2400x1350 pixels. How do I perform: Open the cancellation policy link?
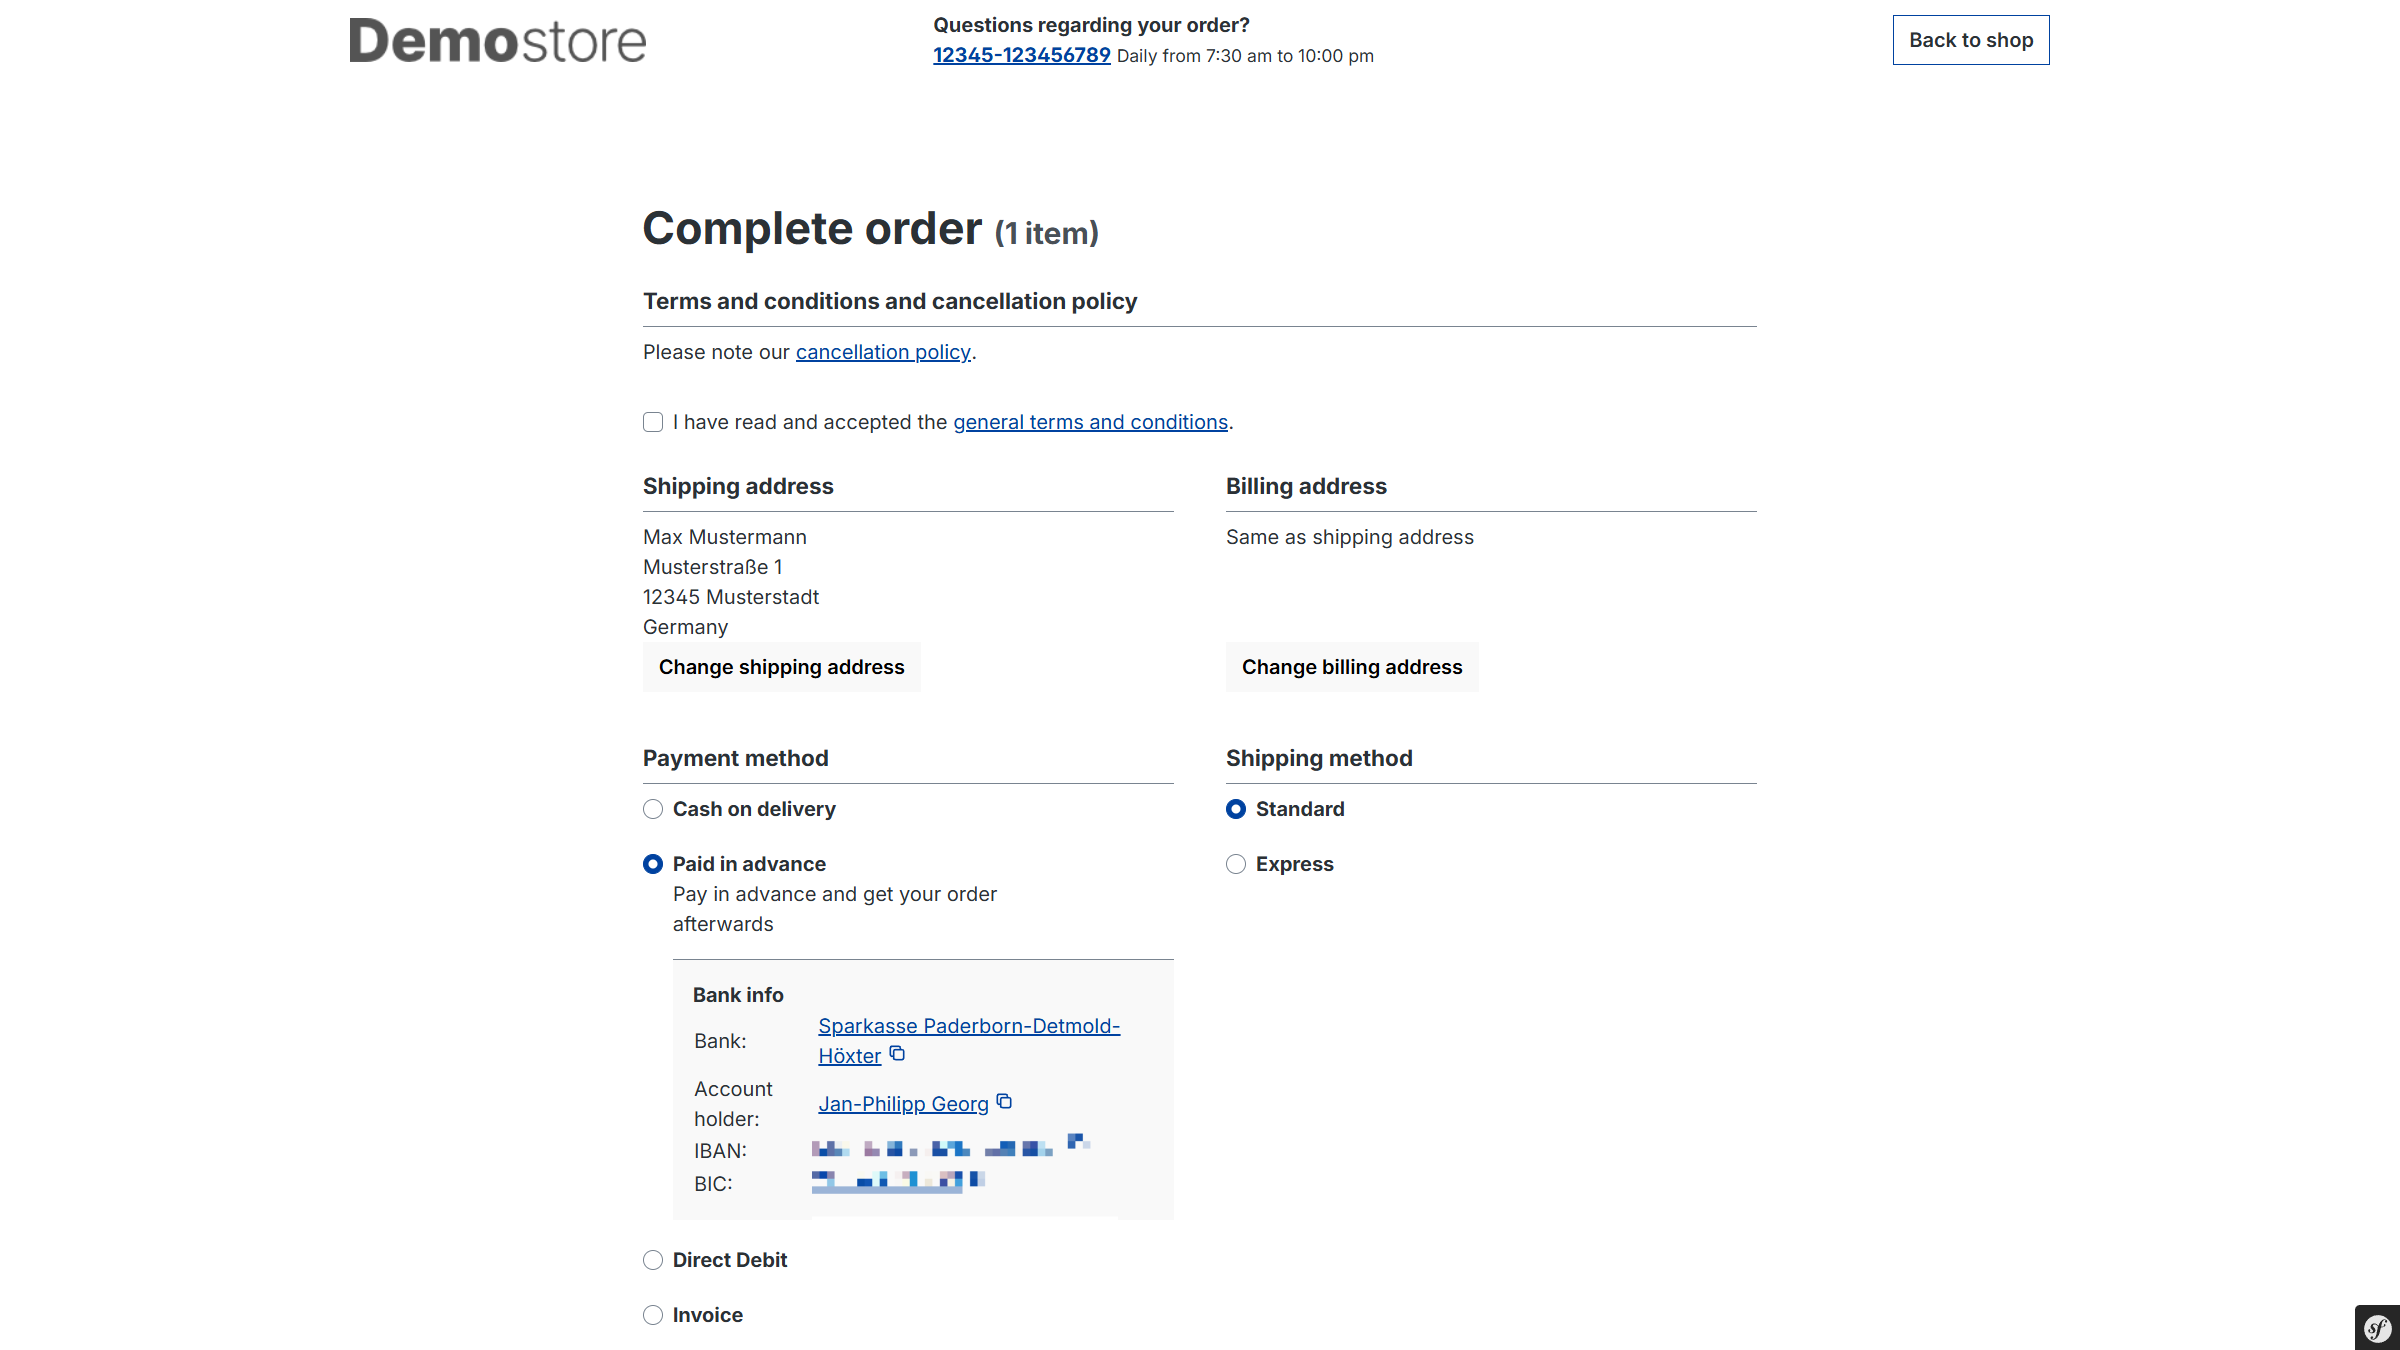pos(883,352)
